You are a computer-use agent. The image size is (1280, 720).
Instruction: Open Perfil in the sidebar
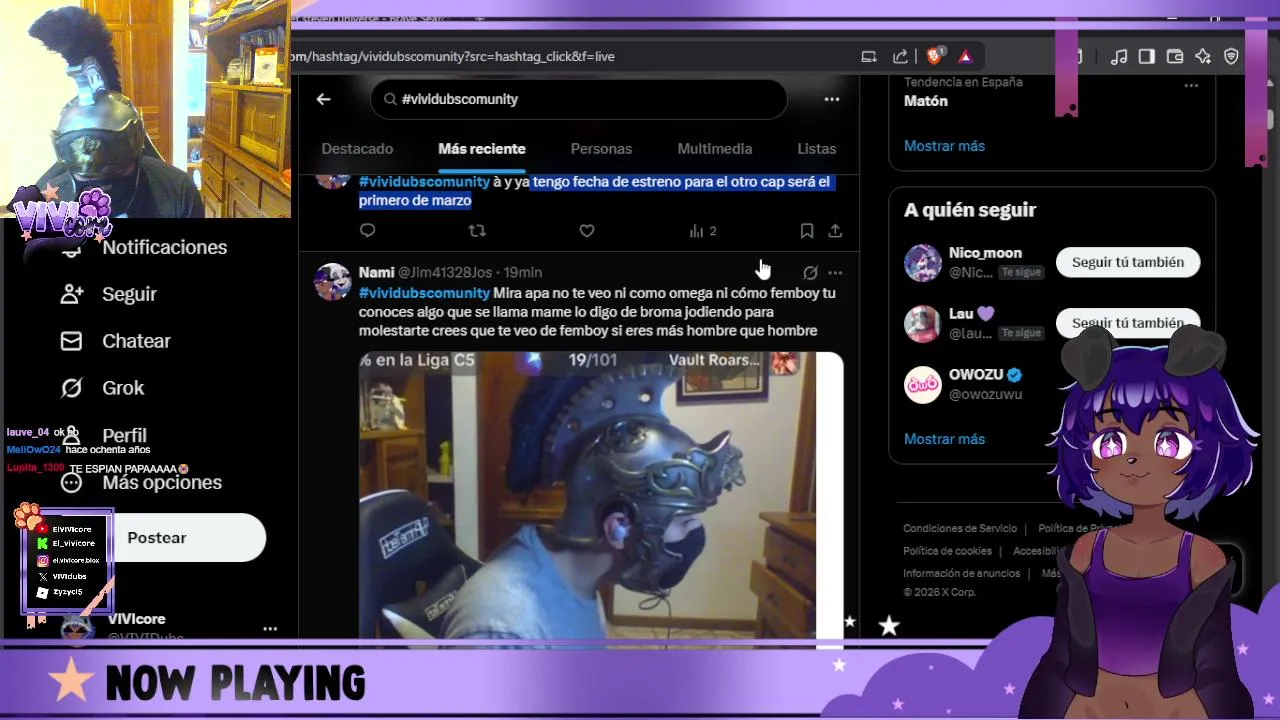(x=124, y=435)
